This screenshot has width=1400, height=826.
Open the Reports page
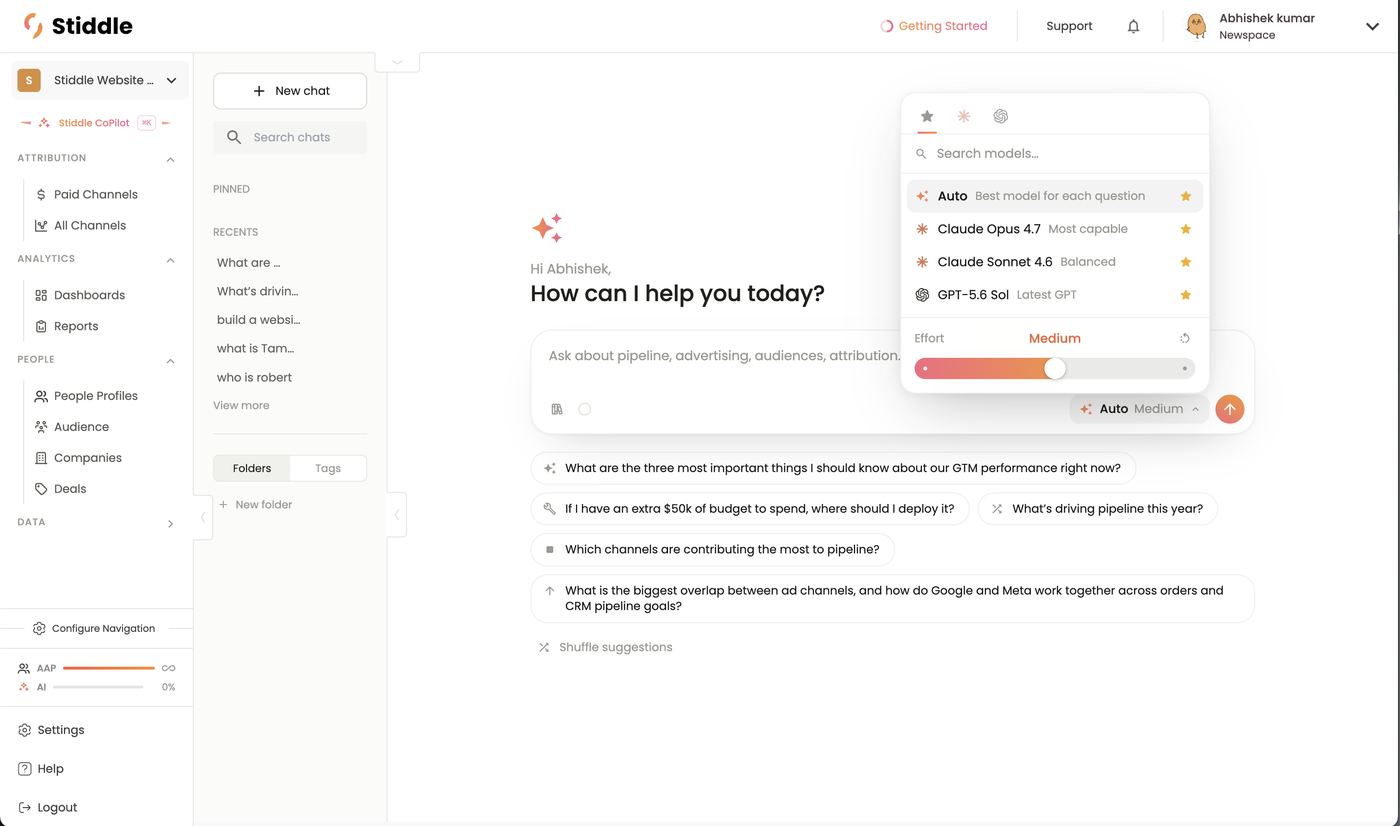[76, 326]
